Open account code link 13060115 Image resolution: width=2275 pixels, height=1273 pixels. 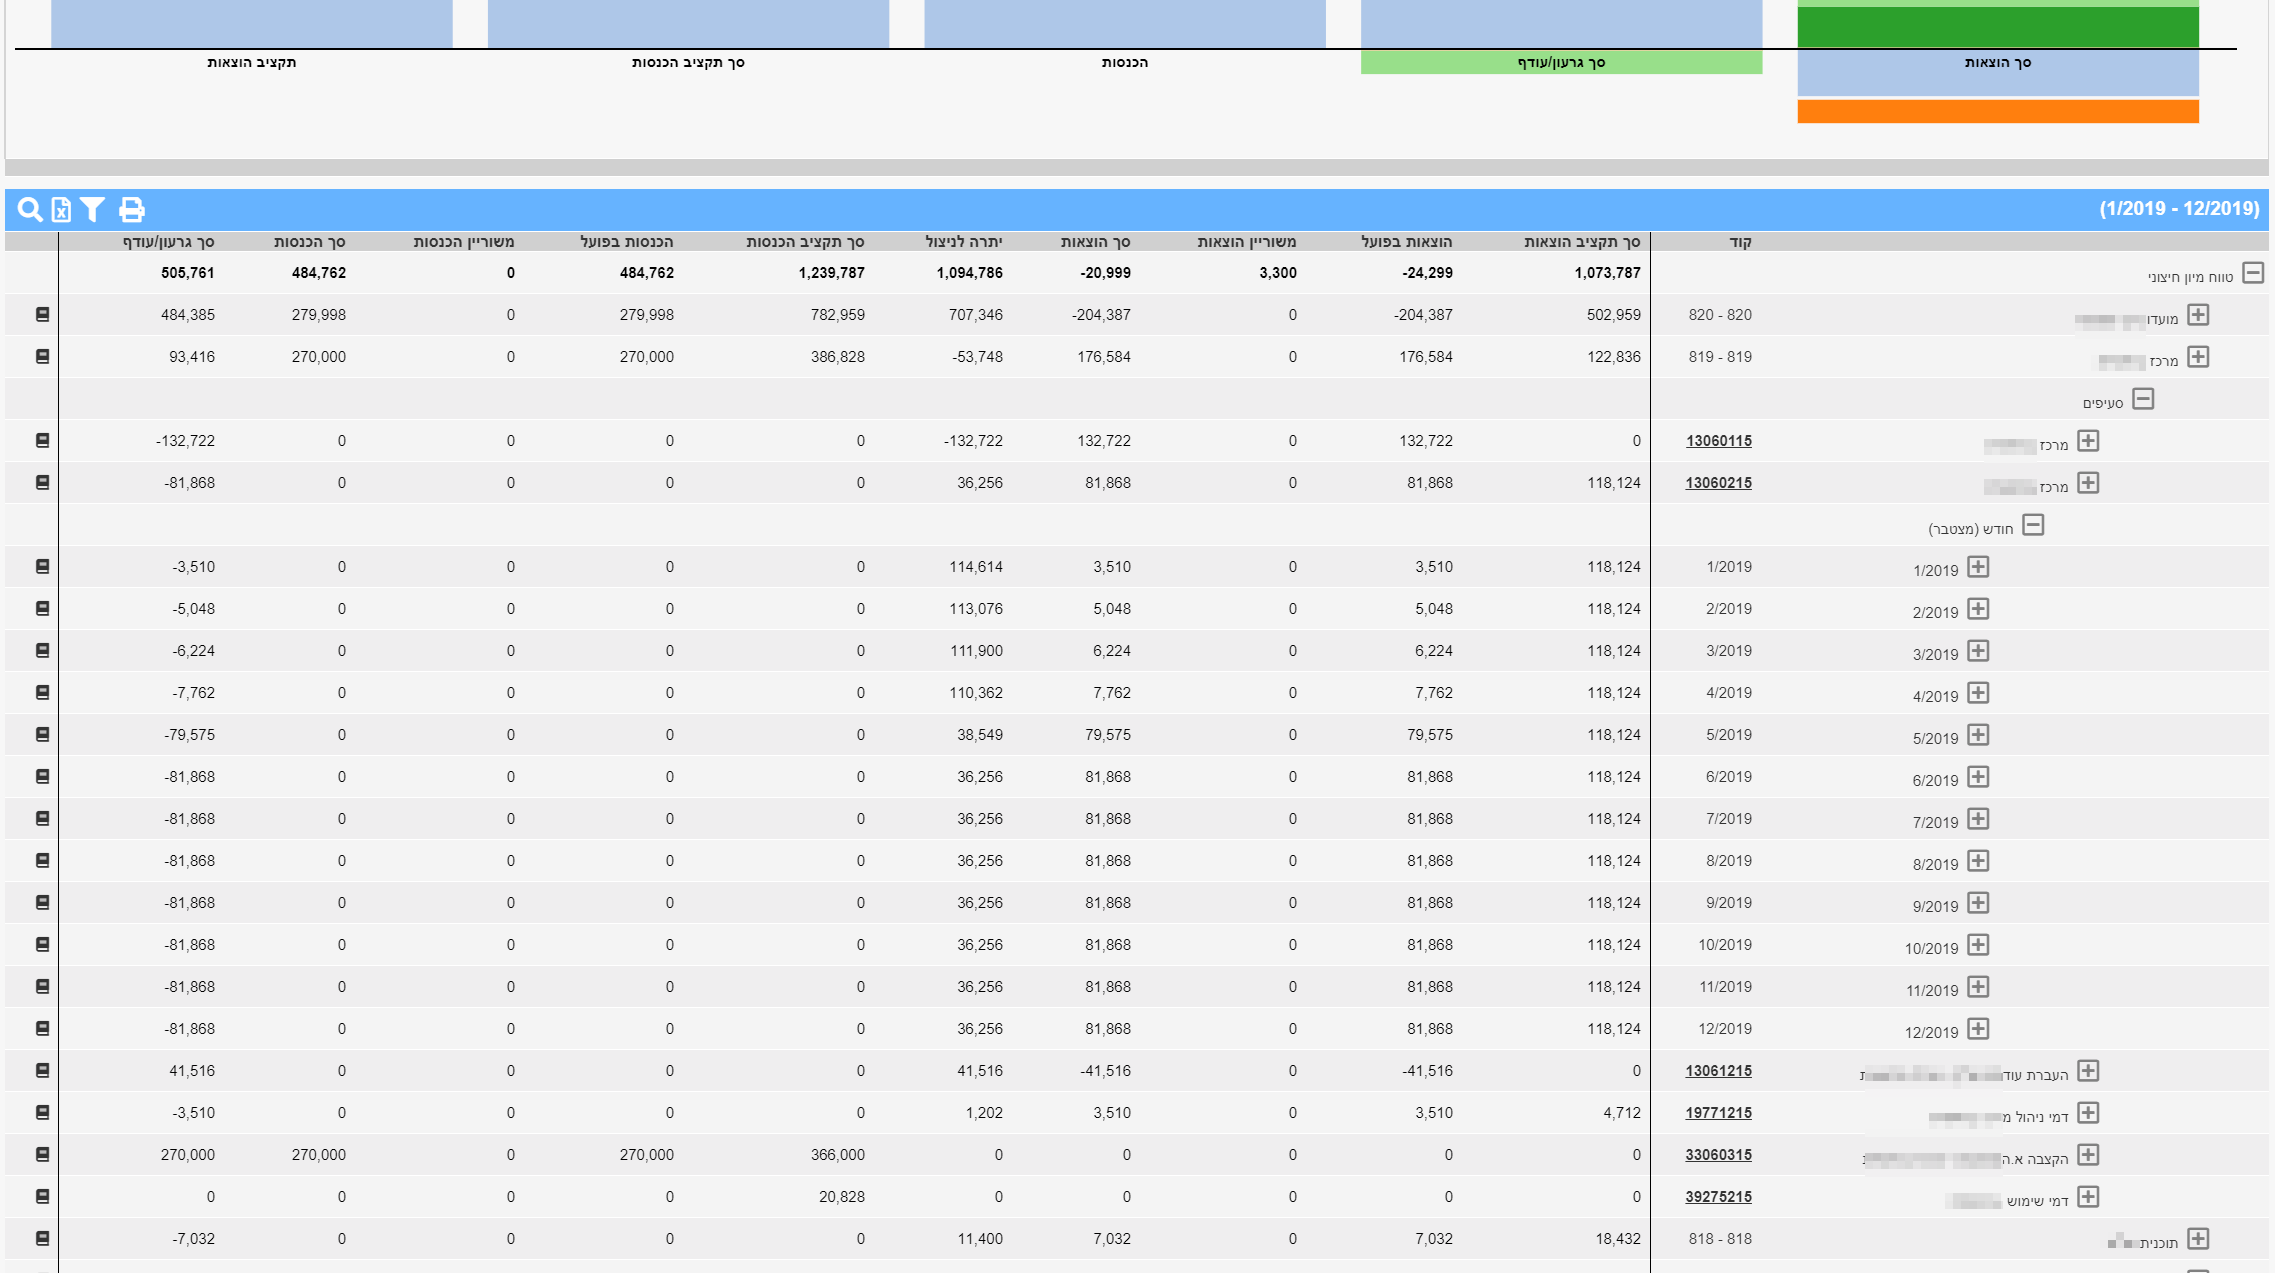(1718, 441)
